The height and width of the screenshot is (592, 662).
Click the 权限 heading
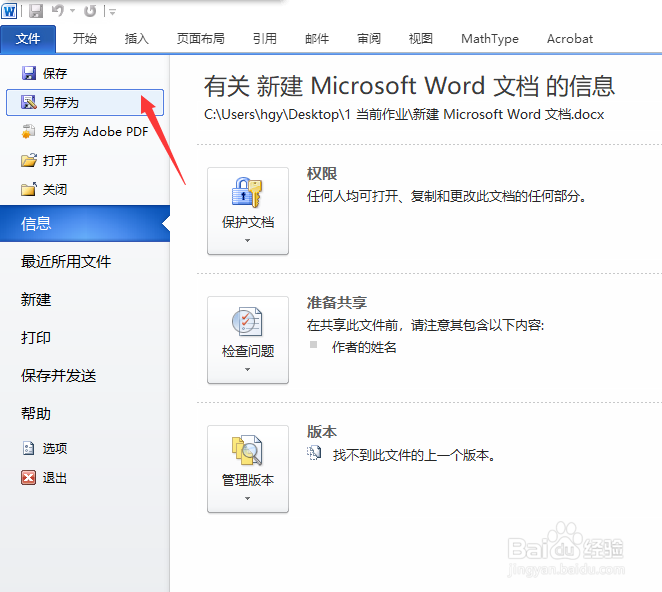(x=322, y=174)
